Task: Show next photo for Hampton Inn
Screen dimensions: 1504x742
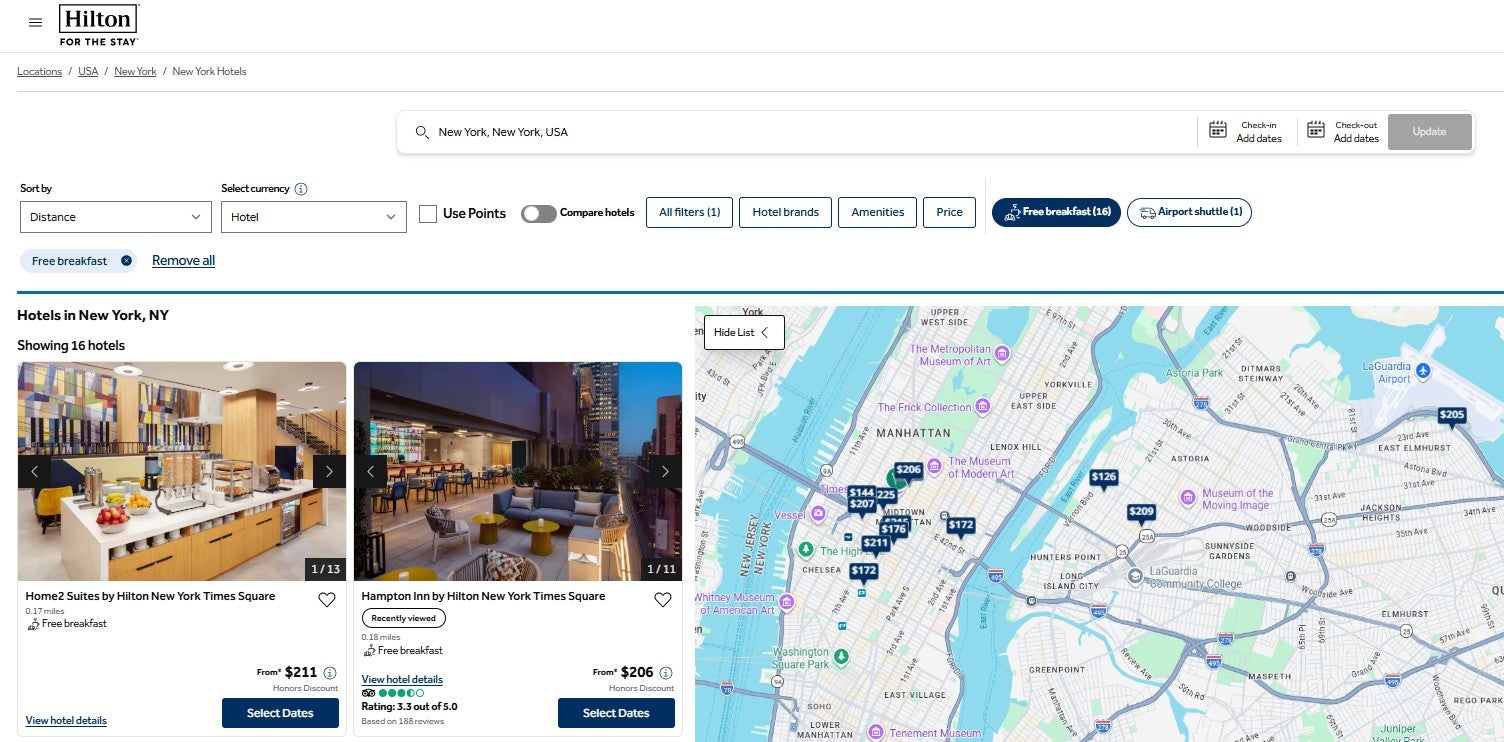Action: (x=665, y=472)
